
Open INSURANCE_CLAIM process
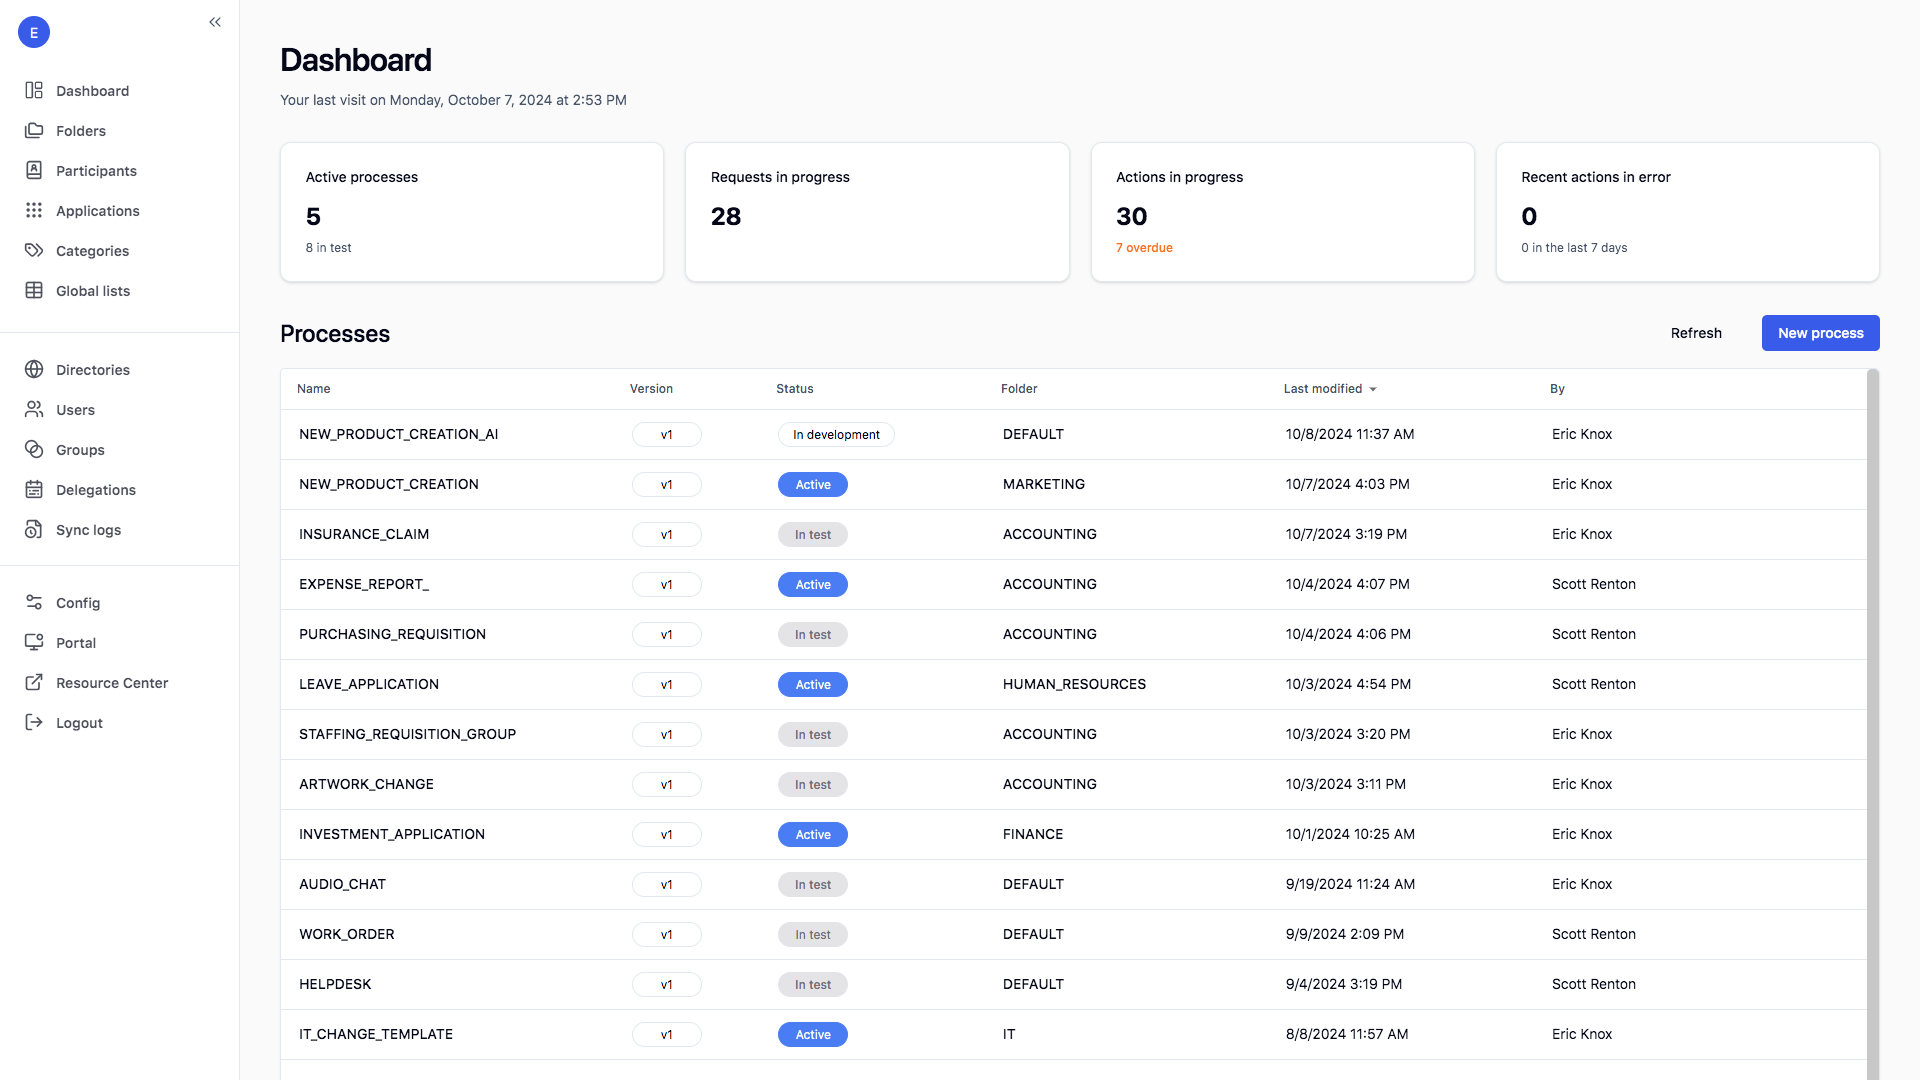[364, 534]
